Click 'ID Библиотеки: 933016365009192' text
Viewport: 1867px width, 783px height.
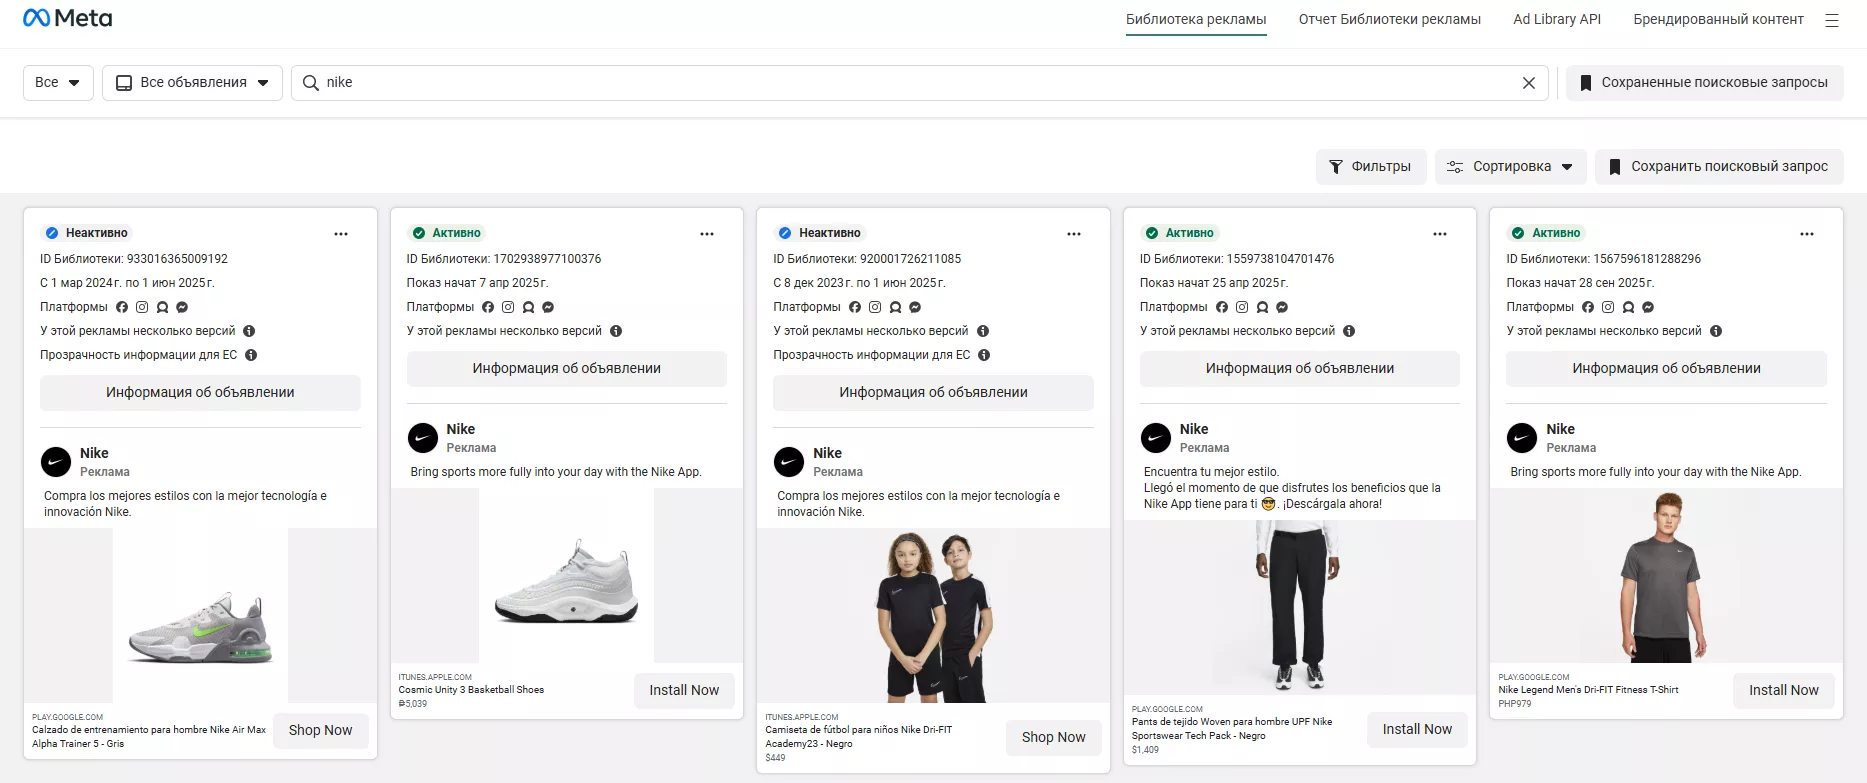pyautogui.click(x=134, y=259)
